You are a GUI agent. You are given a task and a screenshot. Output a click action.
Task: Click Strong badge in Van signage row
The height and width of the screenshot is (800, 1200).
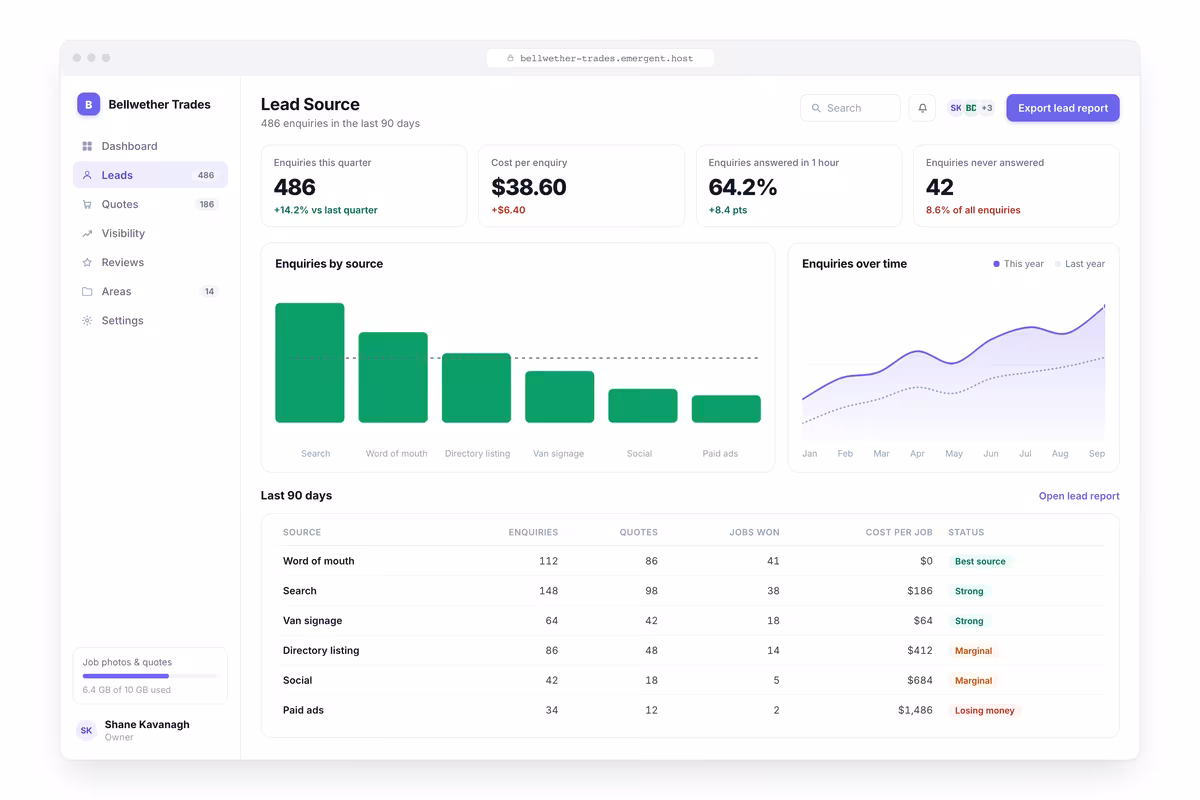pos(969,621)
